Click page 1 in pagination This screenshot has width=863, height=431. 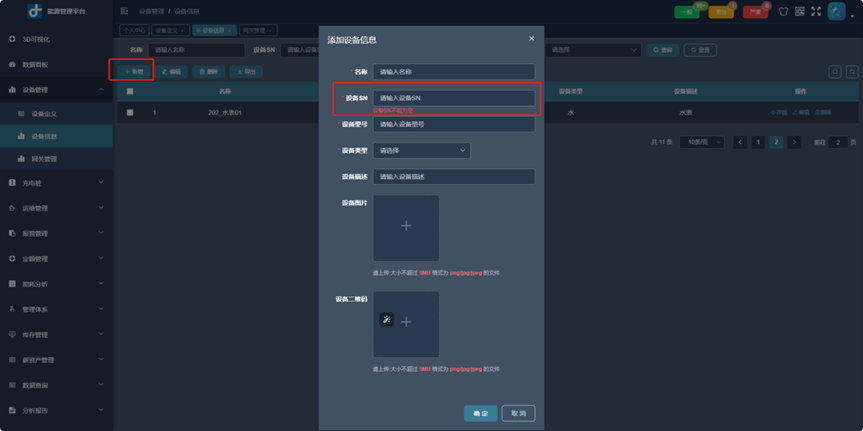coord(758,142)
